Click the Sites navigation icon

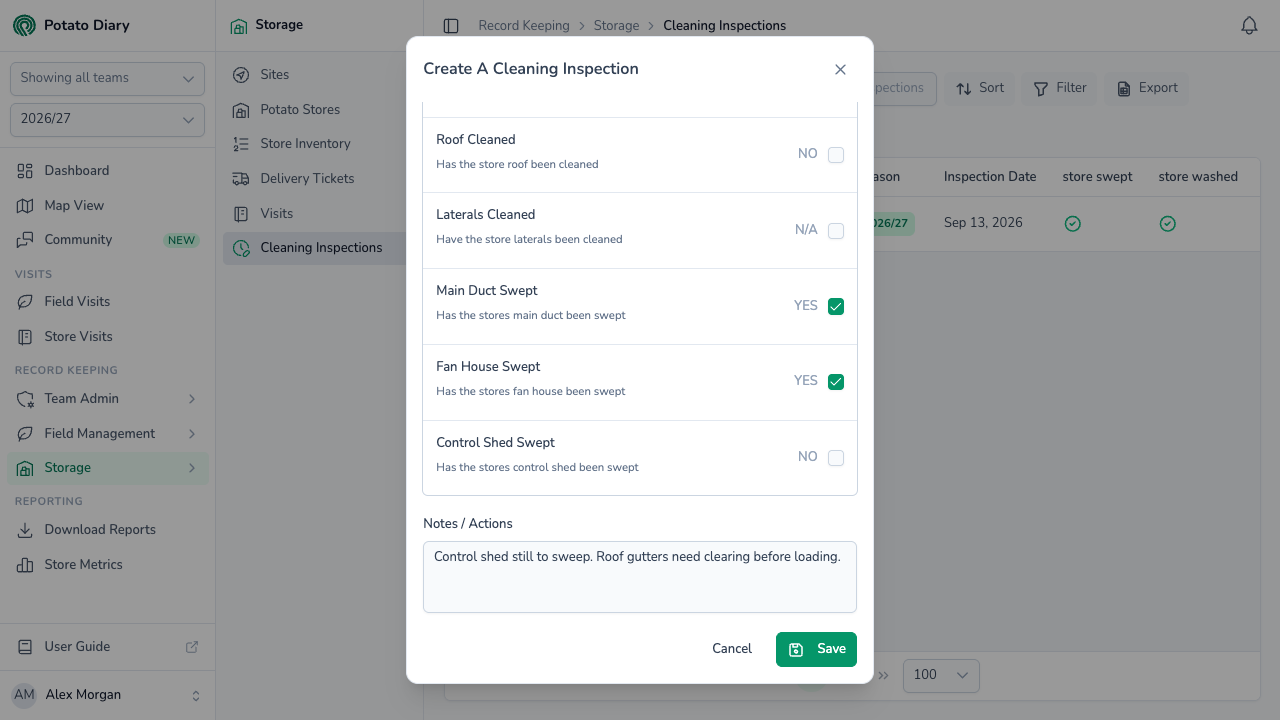point(241,75)
